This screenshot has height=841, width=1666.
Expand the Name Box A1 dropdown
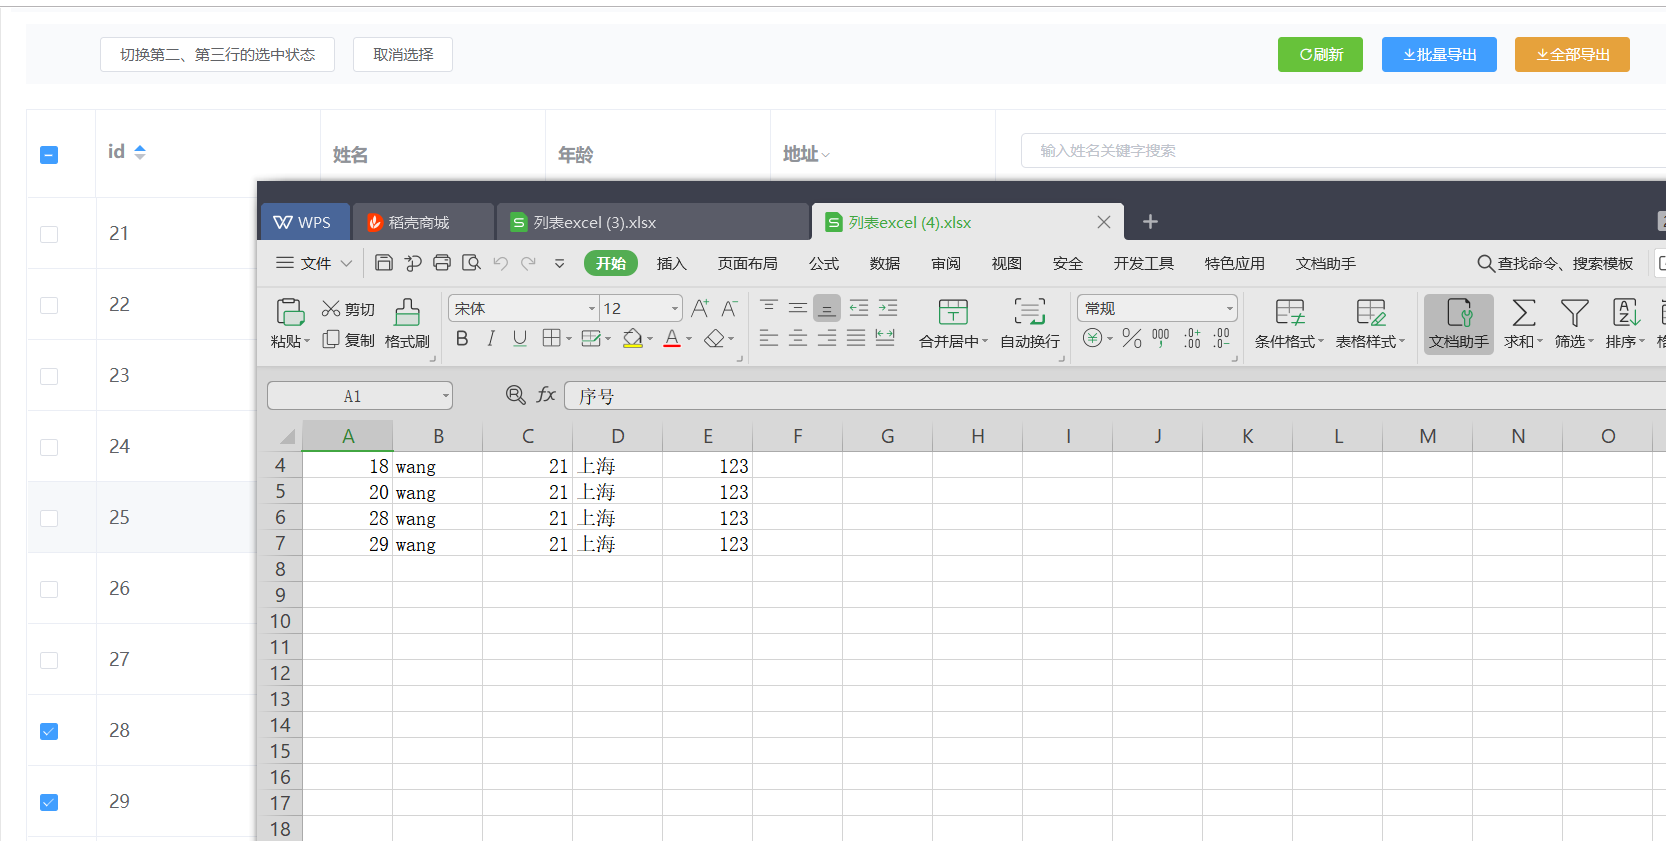[445, 396]
